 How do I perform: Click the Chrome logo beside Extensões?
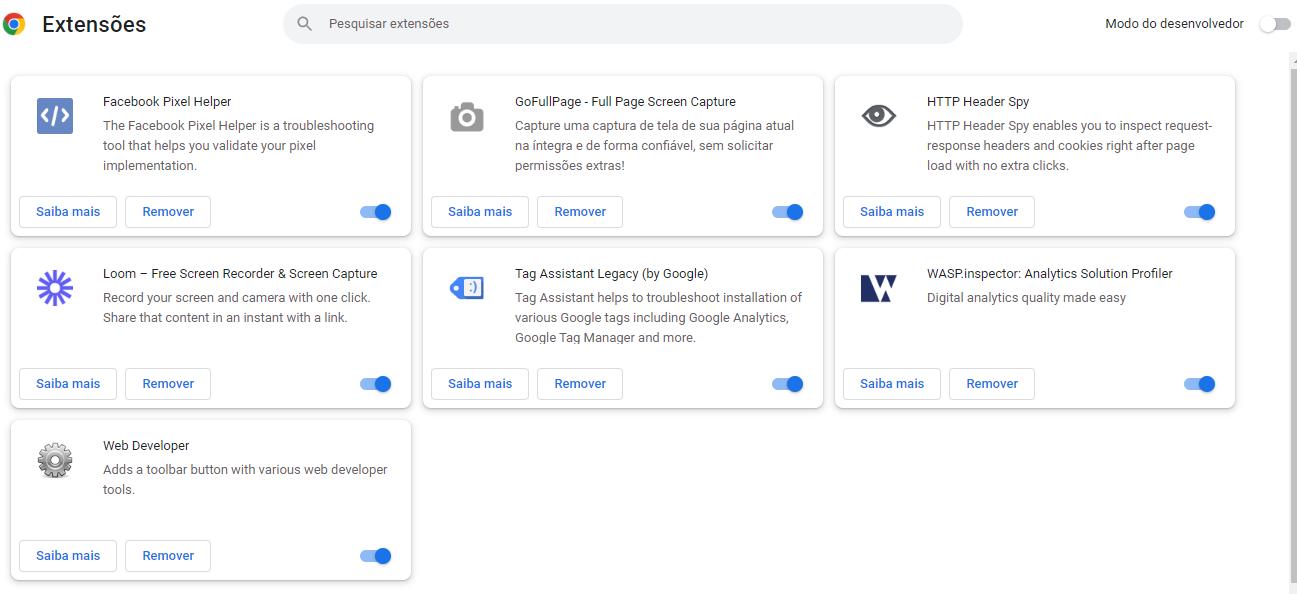pyautogui.click(x=14, y=24)
